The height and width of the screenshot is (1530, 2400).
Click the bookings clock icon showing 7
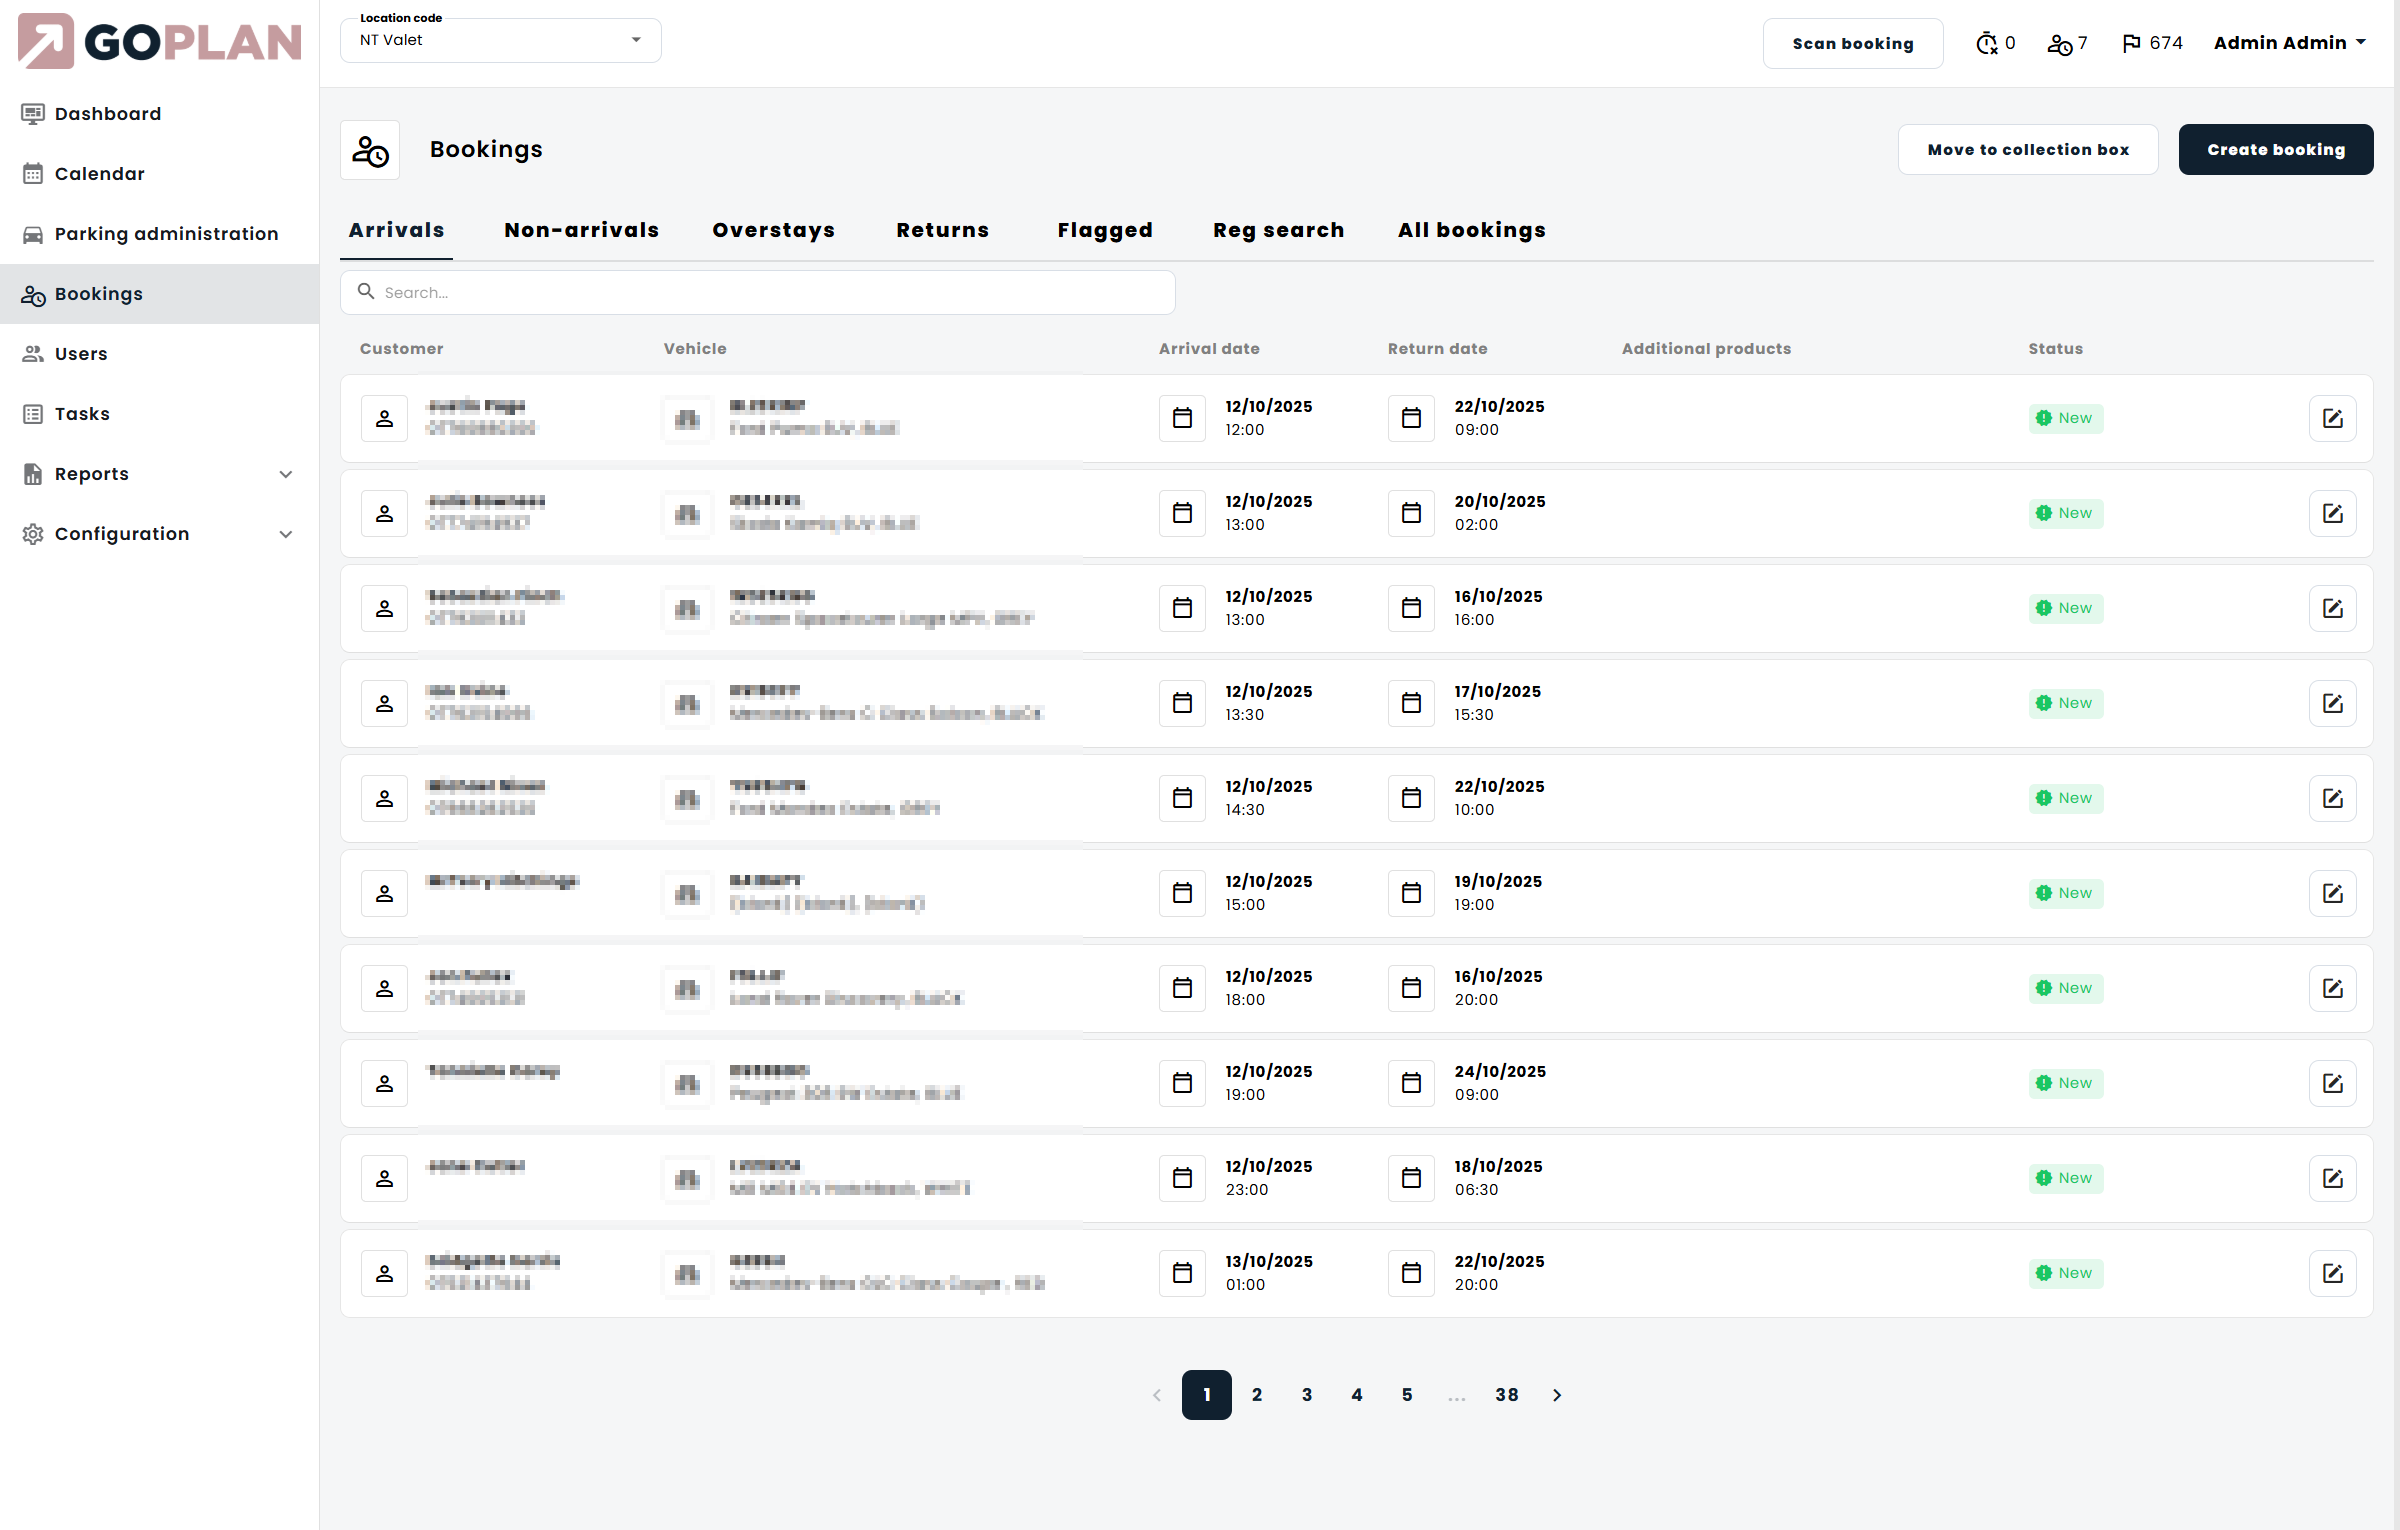tap(2059, 44)
